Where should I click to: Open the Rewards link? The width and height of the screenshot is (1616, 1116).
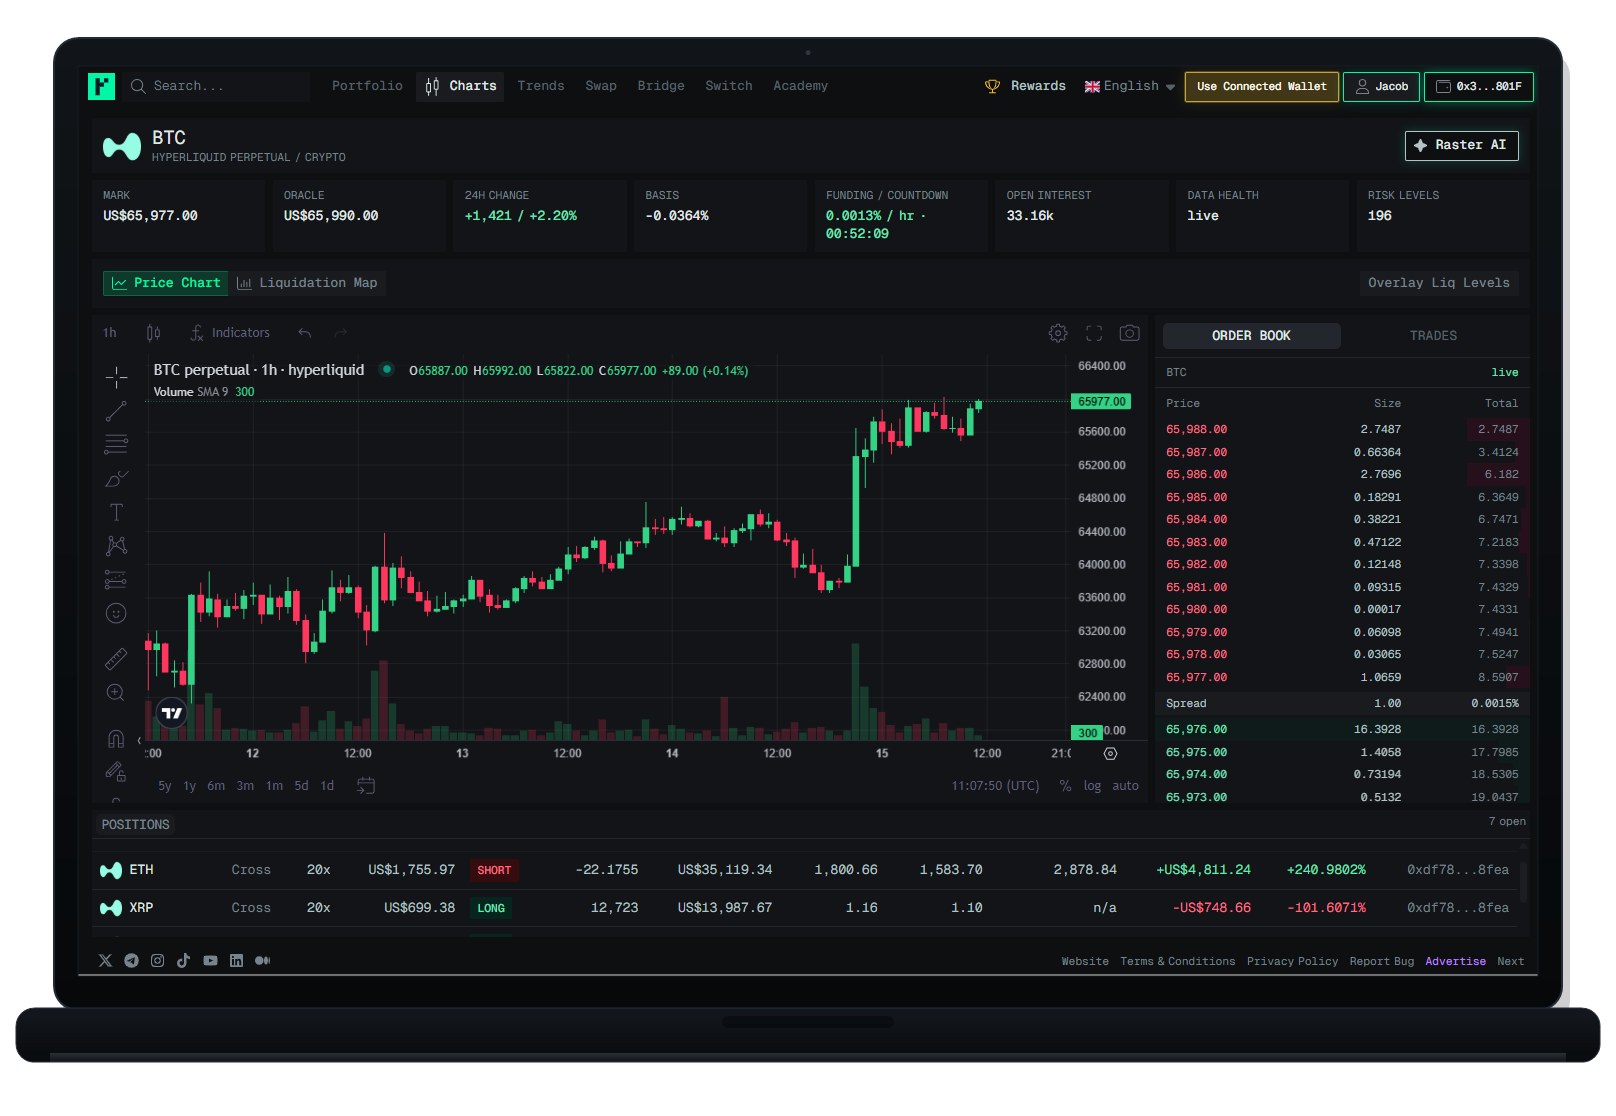(1025, 86)
